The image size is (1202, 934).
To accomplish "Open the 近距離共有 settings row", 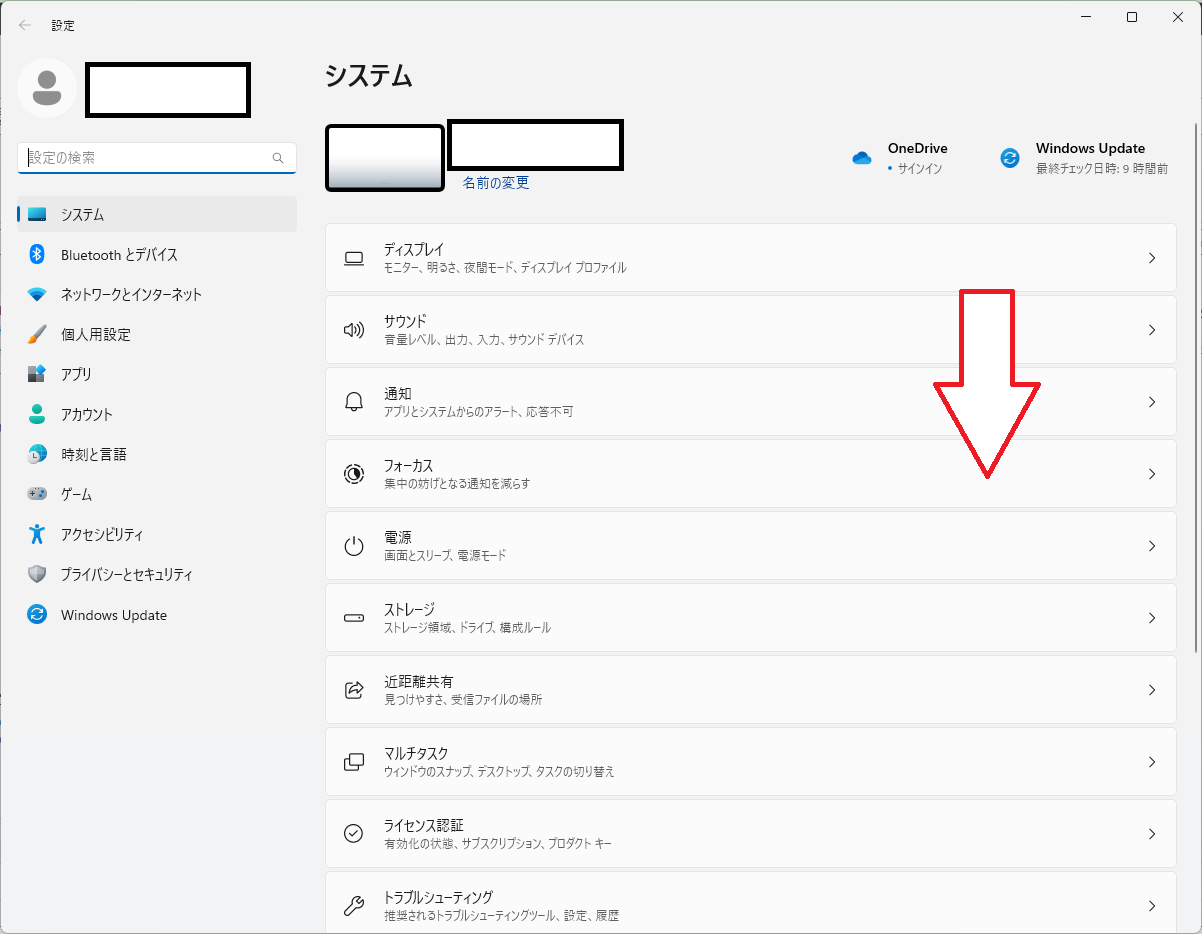I will pyautogui.click(x=750, y=690).
